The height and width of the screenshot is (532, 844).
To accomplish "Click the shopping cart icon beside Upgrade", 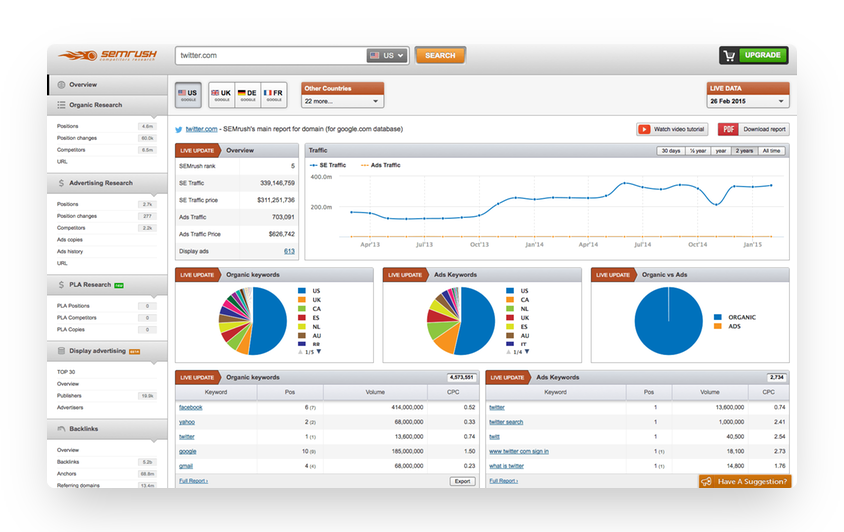I will tap(729, 55).
